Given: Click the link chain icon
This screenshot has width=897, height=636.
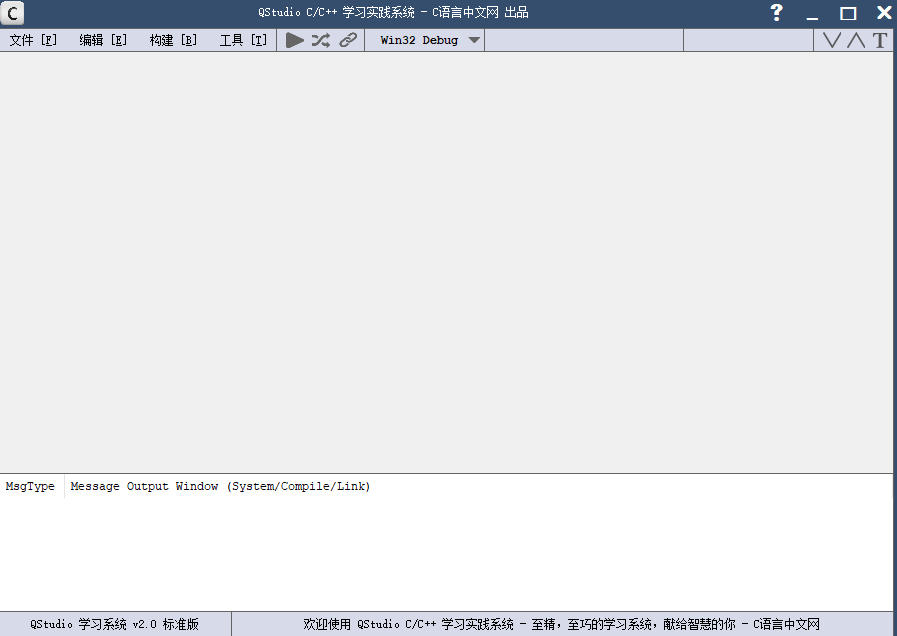Looking at the screenshot, I should pos(348,40).
